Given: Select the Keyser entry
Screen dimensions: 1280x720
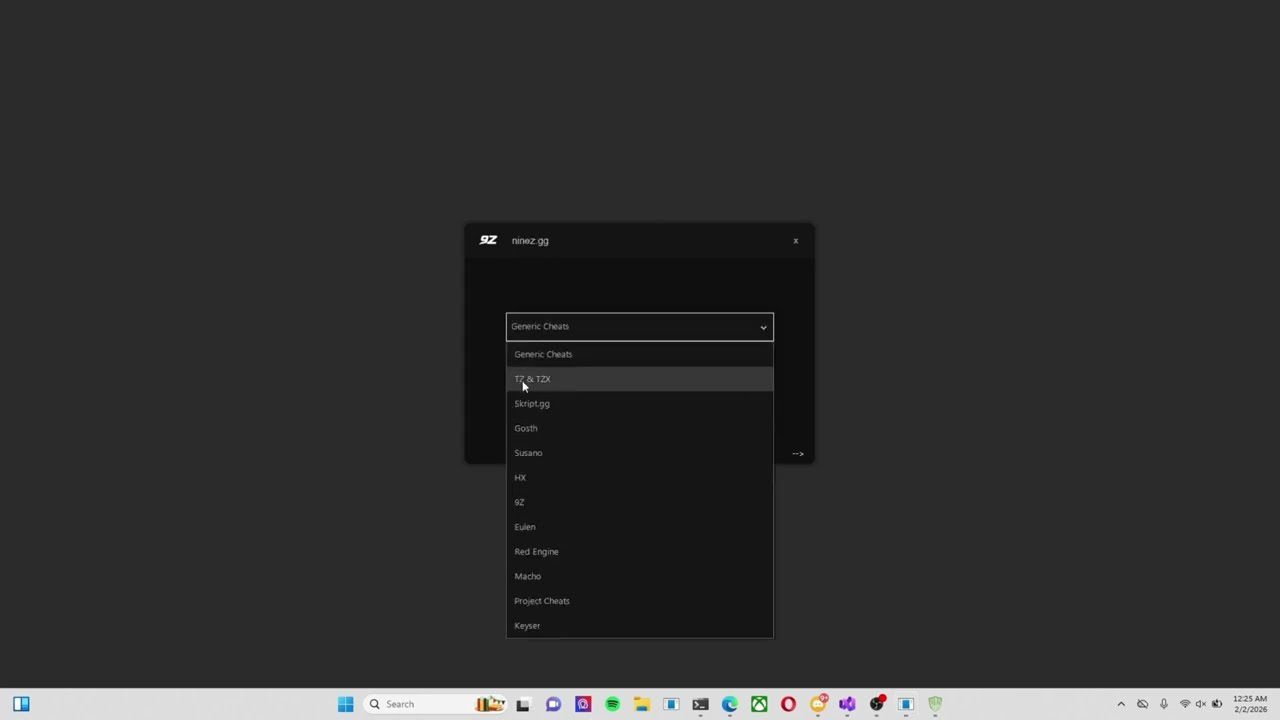Looking at the screenshot, I should pos(640,626).
